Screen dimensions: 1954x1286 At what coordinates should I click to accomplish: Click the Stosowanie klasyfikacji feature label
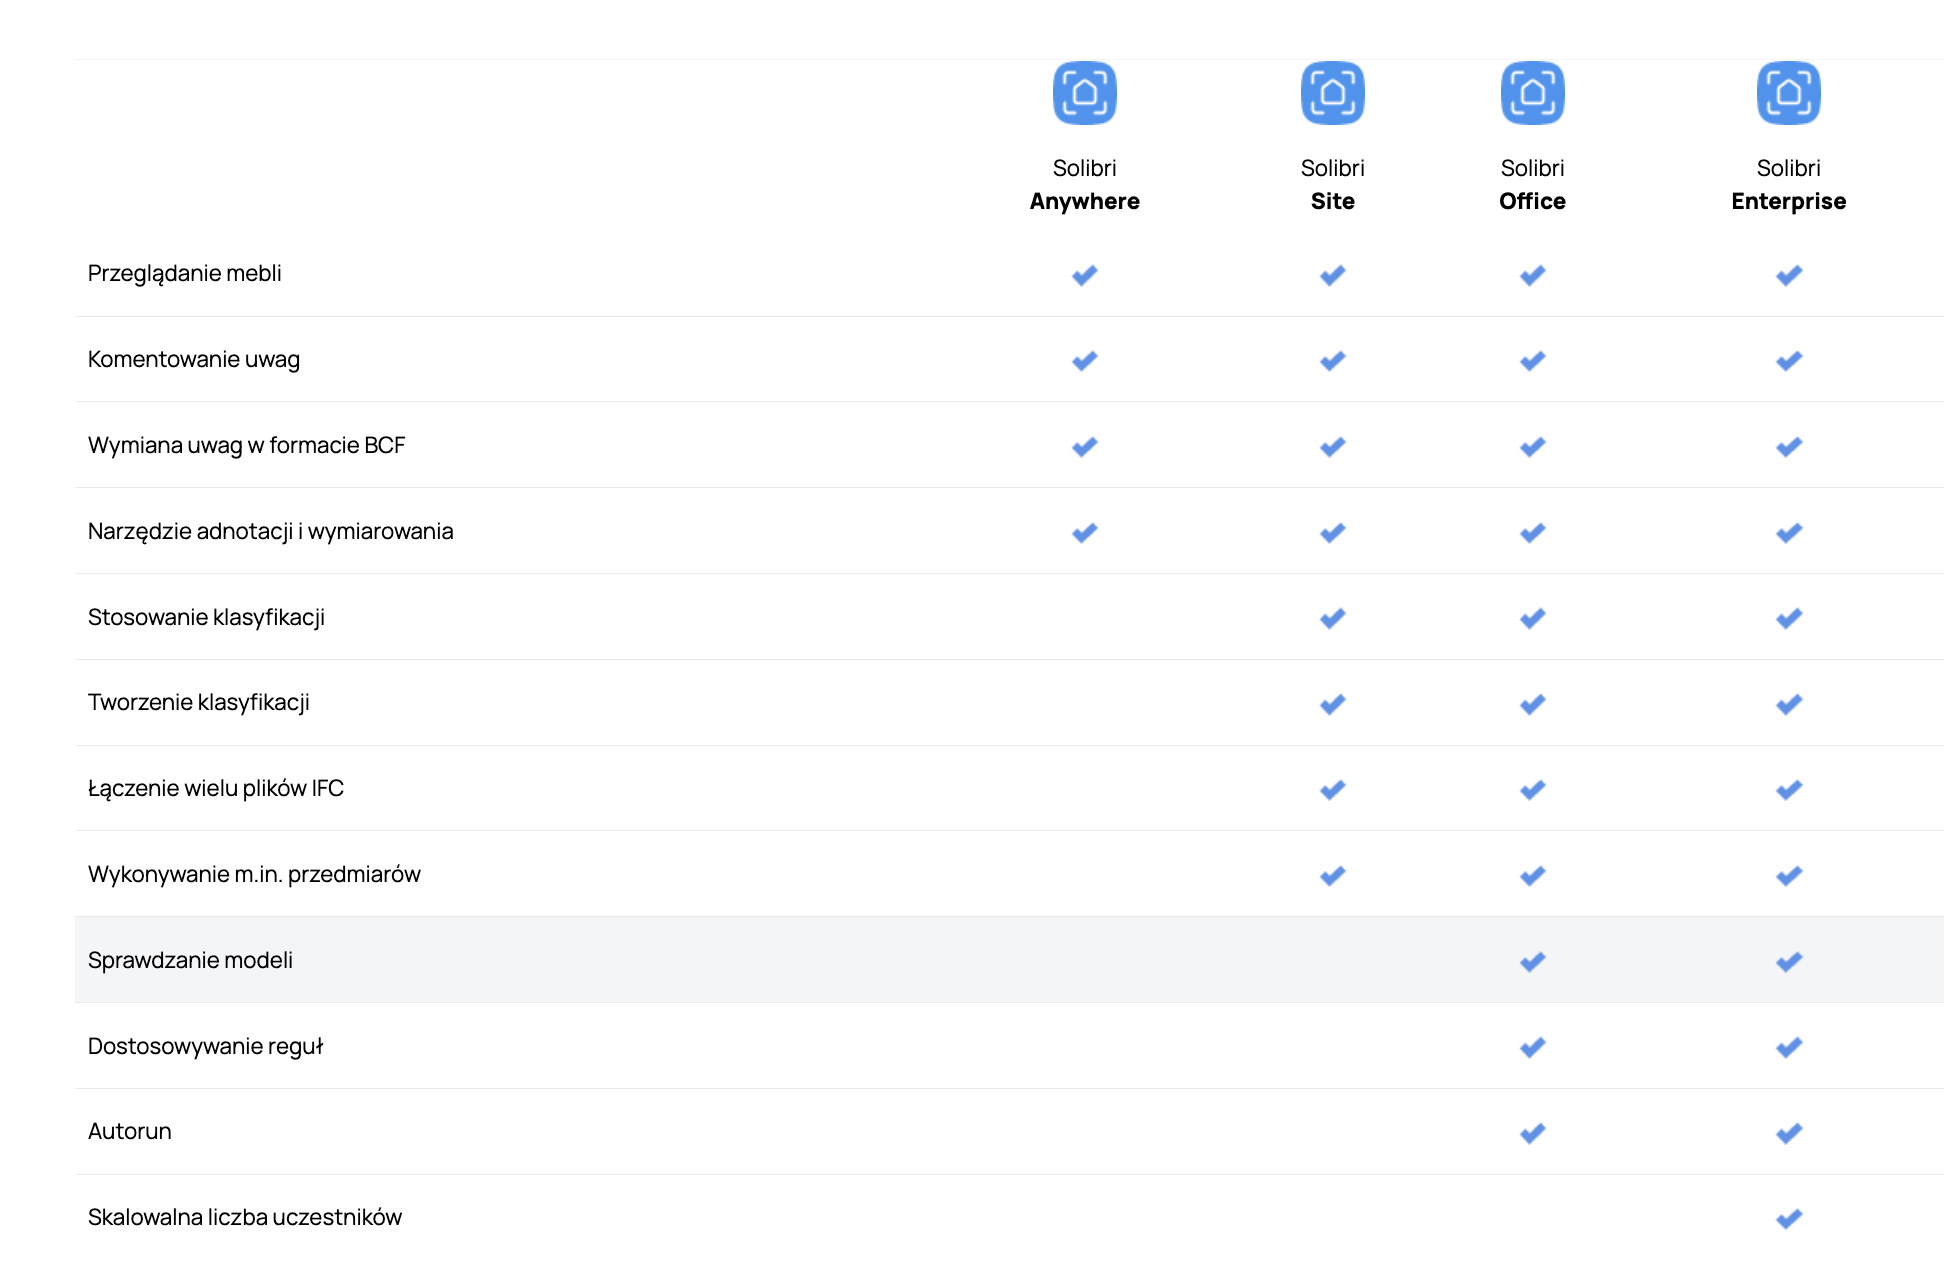(206, 617)
